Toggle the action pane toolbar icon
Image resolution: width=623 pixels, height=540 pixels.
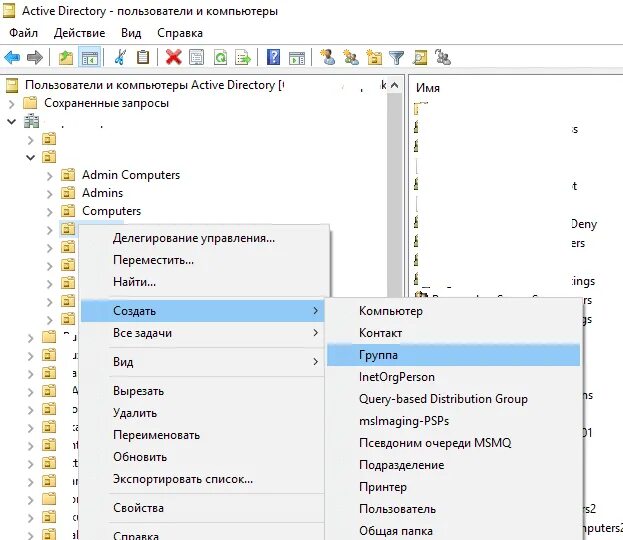[297, 58]
